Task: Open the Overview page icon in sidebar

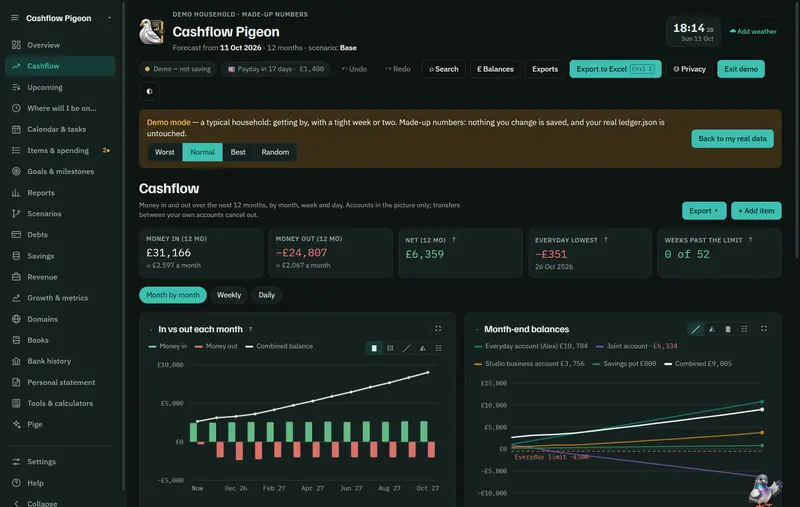Action: point(16,45)
